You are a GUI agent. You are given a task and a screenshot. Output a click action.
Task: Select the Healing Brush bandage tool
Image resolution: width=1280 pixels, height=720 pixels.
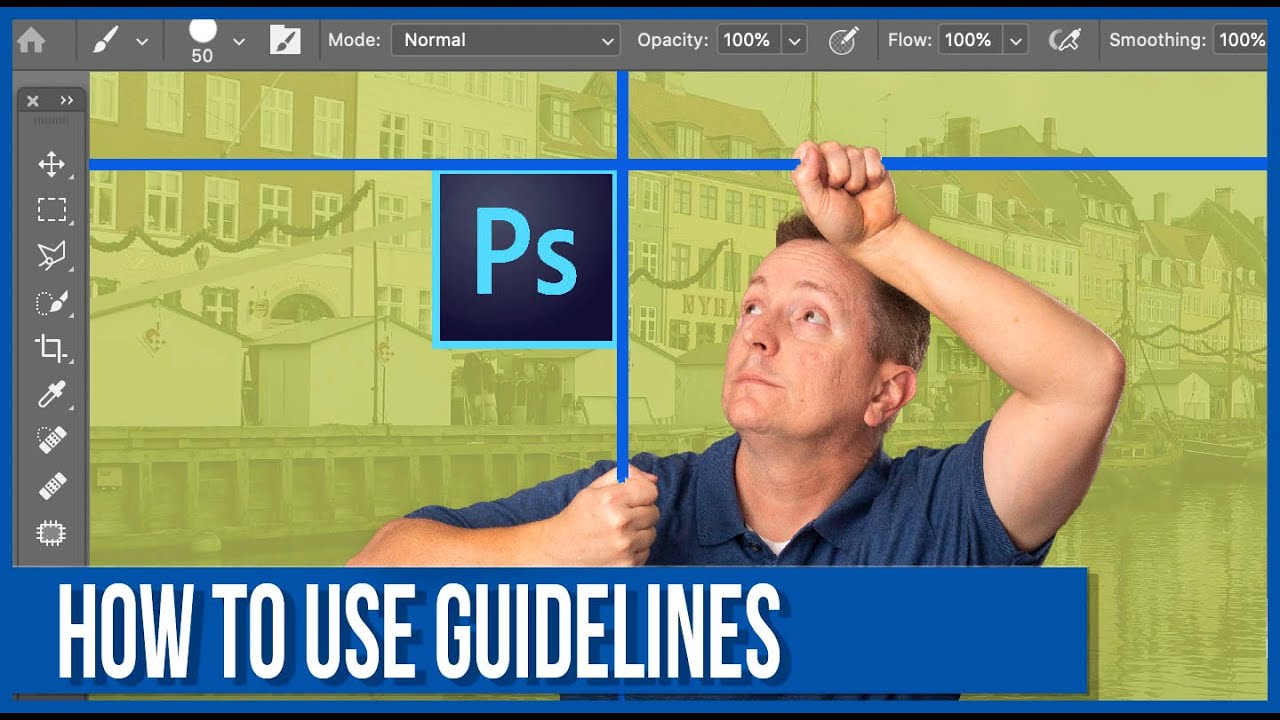click(51, 487)
